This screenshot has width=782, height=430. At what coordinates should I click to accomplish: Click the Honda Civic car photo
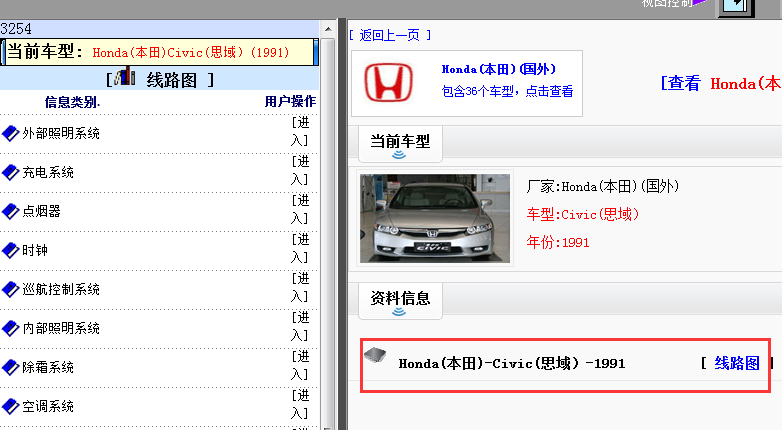click(x=435, y=218)
